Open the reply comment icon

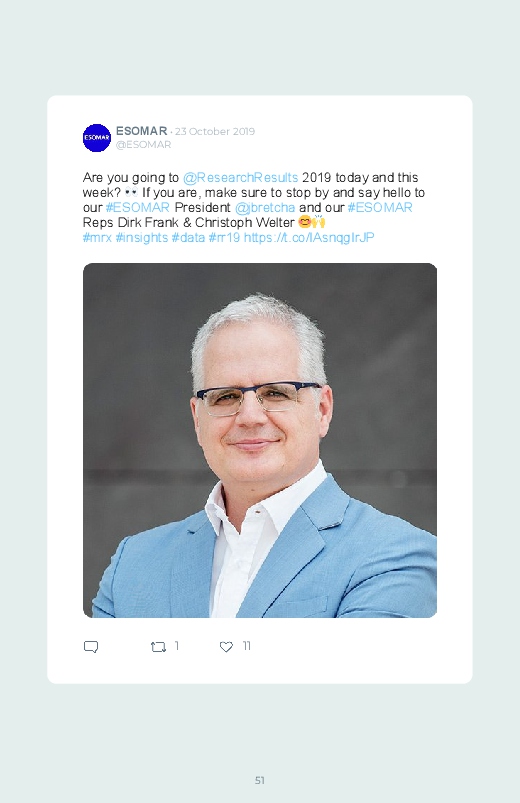[x=91, y=647]
